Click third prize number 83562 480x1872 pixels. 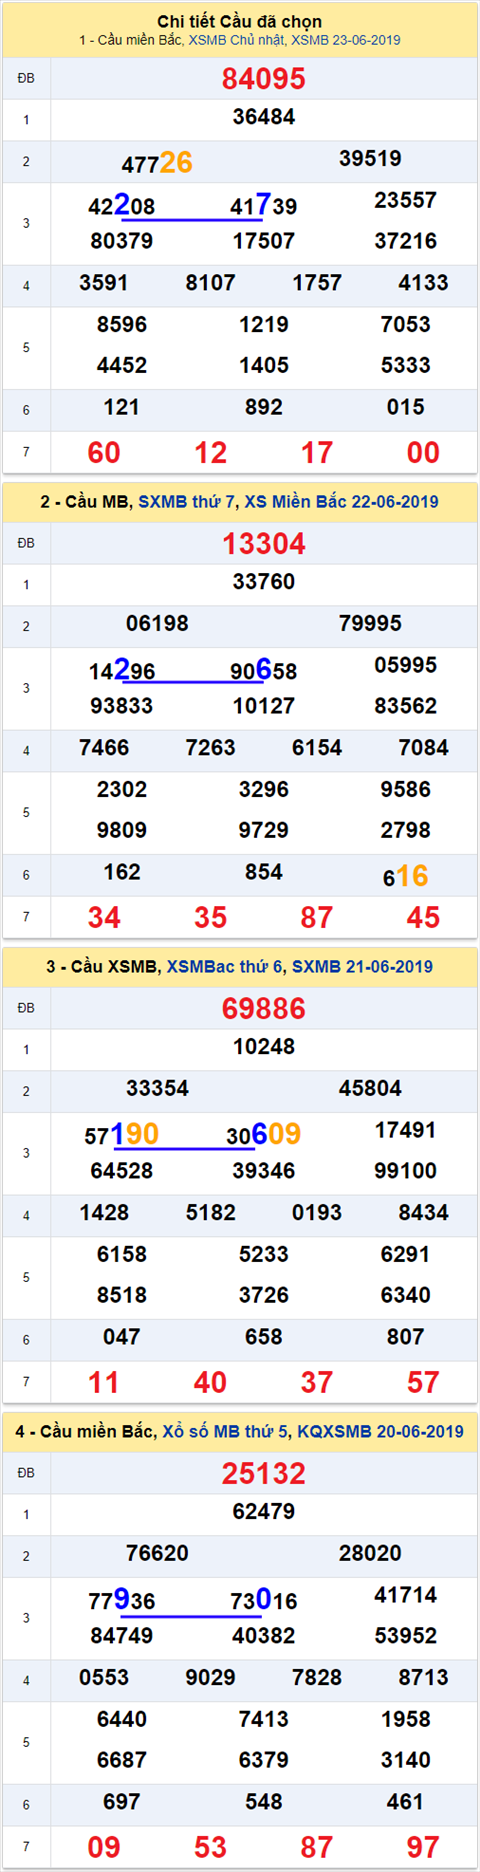click(x=406, y=706)
